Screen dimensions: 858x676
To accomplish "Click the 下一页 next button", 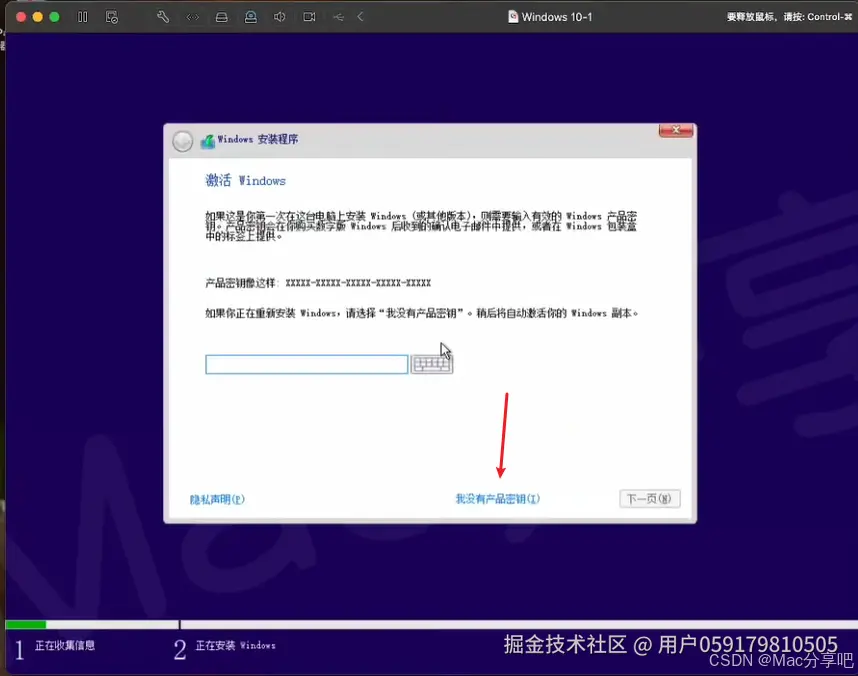I will (650, 498).
